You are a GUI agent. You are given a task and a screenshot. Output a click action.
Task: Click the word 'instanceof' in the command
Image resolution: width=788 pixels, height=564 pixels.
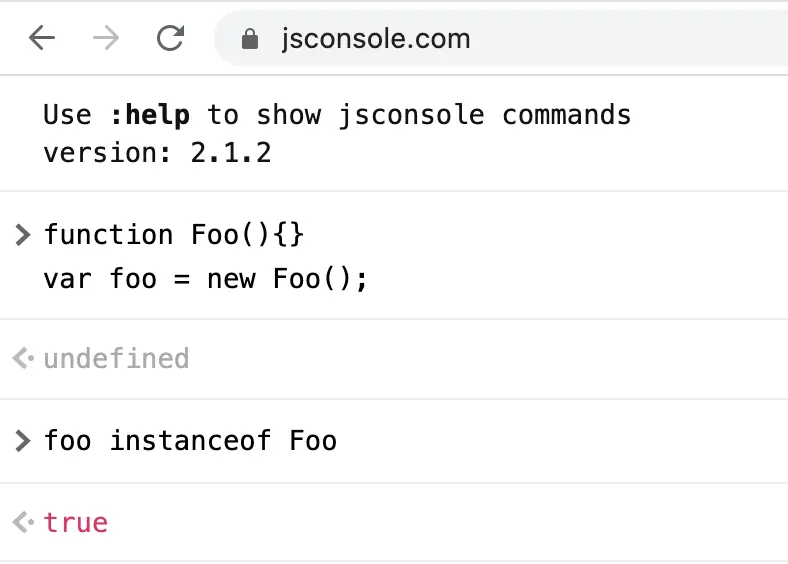coord(190,441)
